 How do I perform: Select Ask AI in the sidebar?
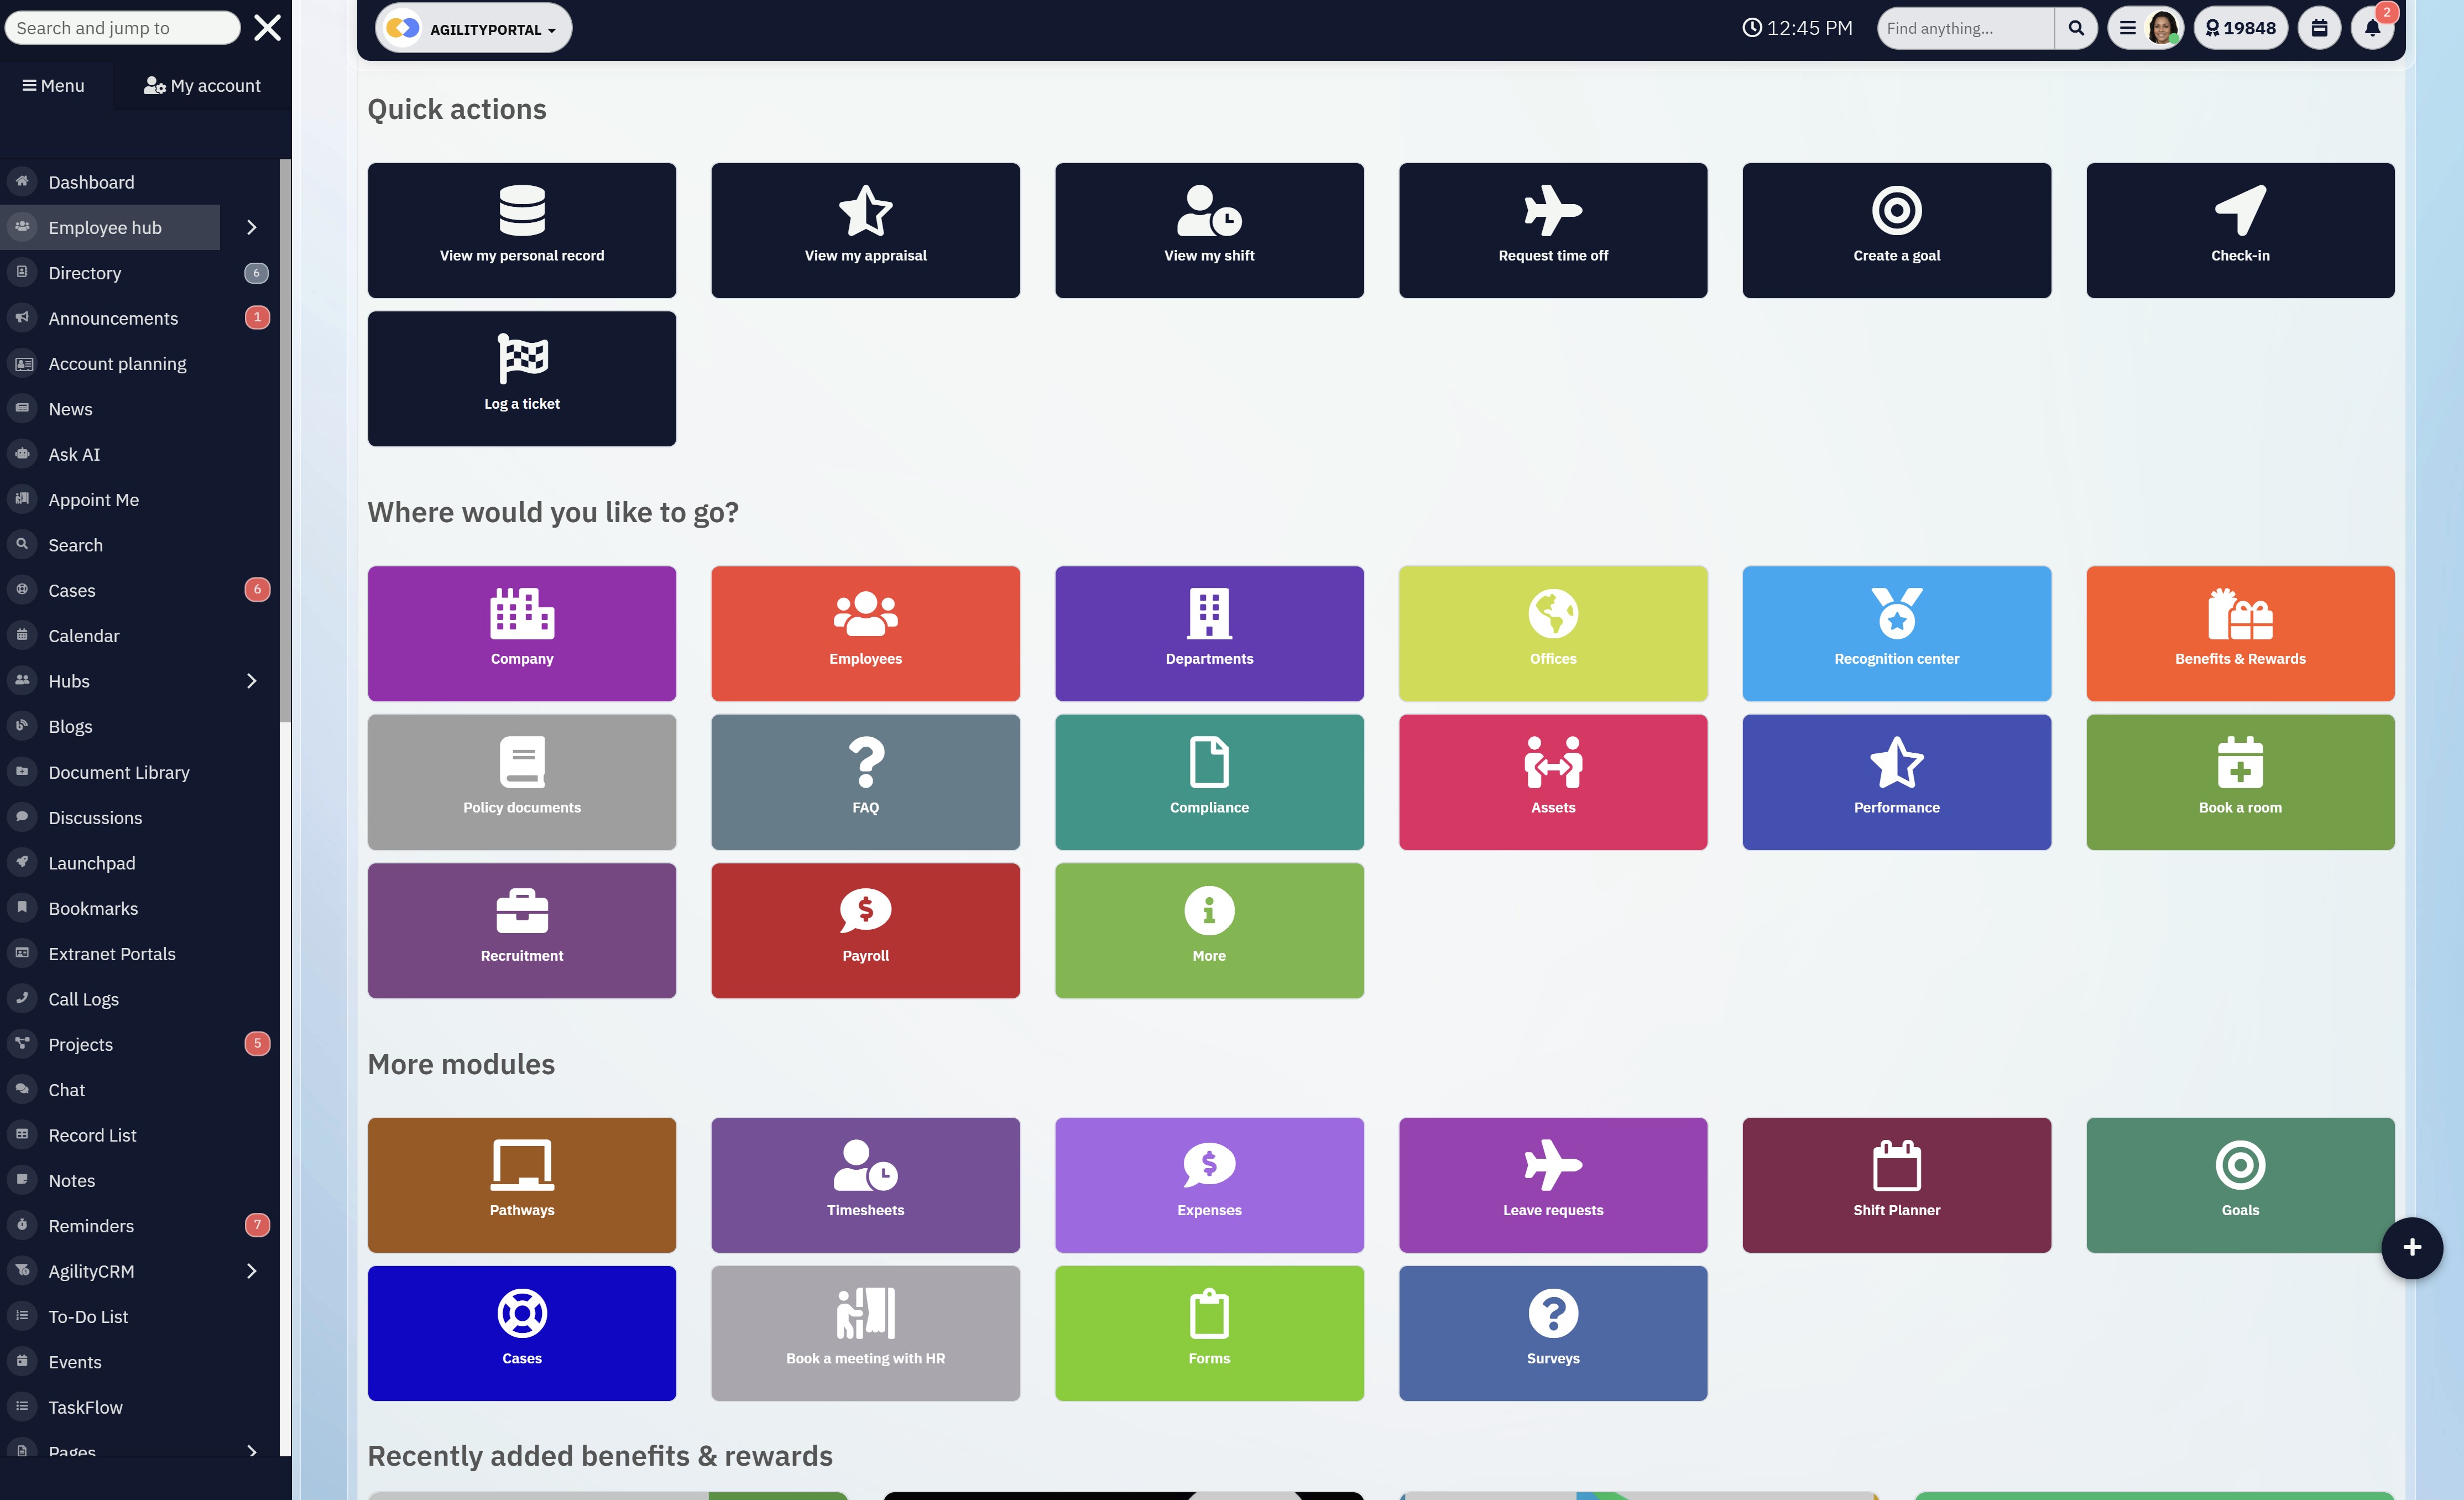pyautogui.click(x=74, y=453)
